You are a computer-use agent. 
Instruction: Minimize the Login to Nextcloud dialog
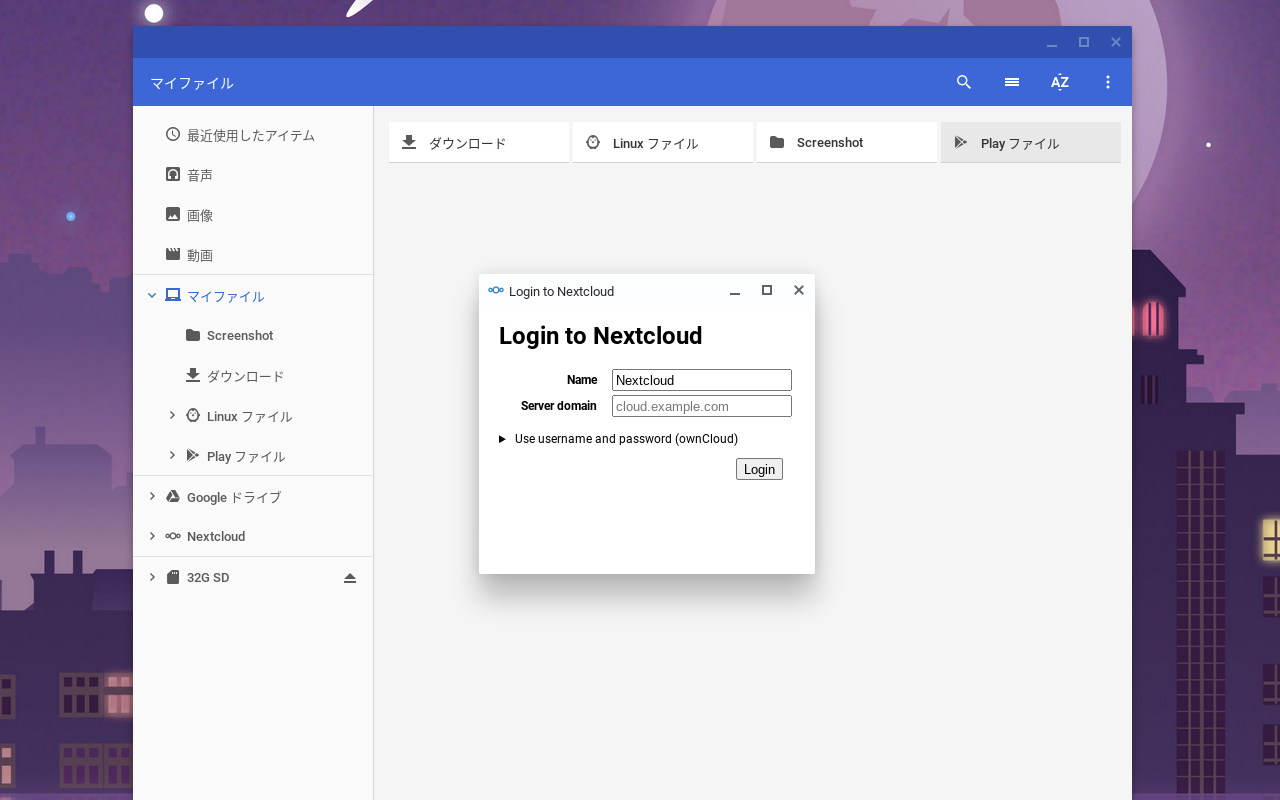tap(735, 291)
